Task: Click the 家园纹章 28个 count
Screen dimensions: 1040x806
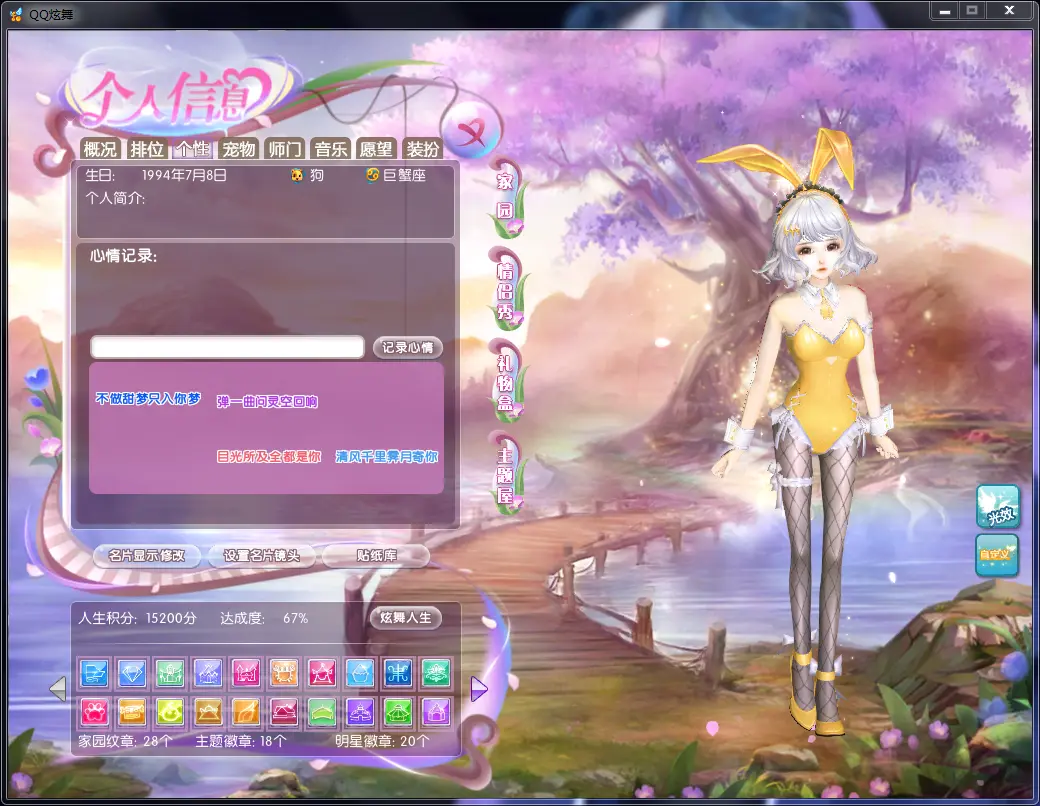Action: [x=125, y=741]
